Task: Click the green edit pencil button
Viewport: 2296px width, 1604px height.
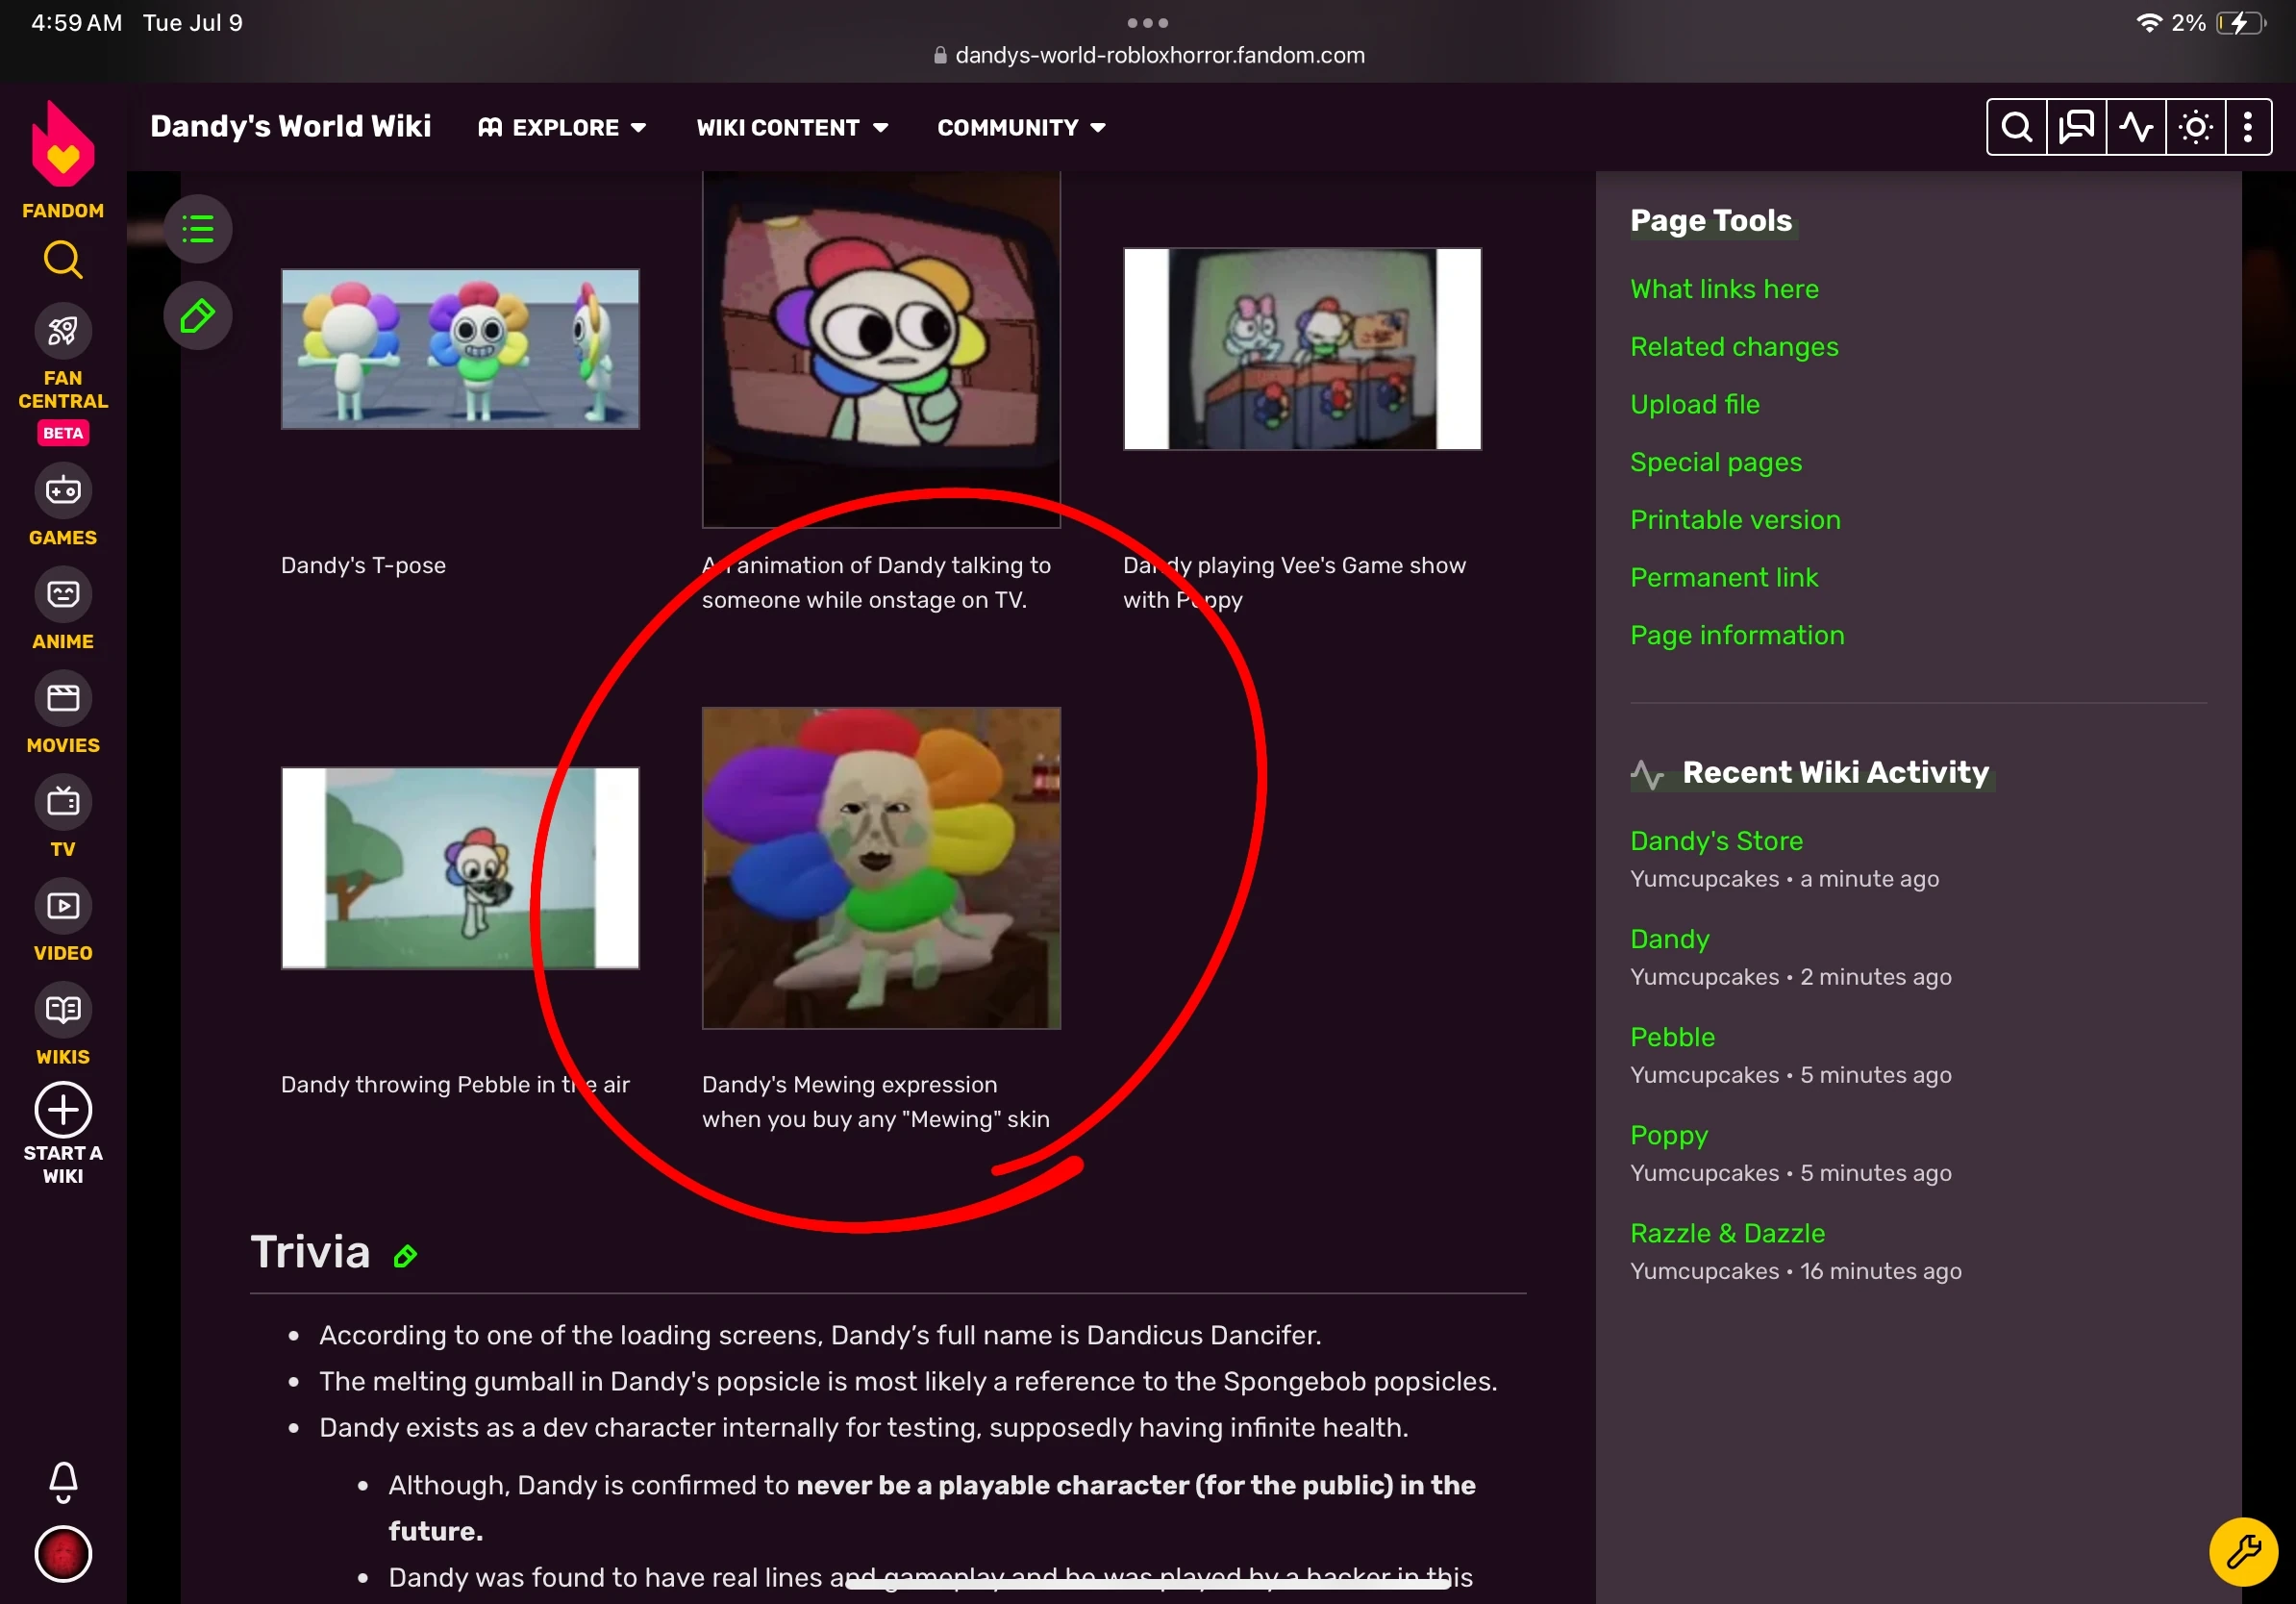Action: point(198,317)
